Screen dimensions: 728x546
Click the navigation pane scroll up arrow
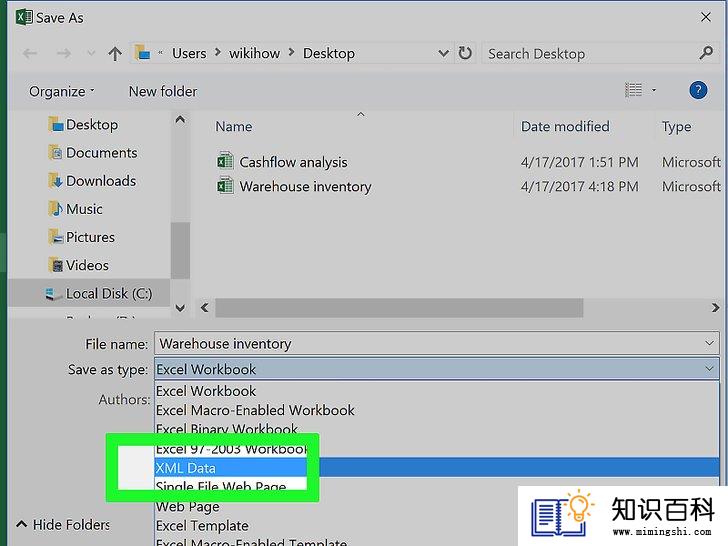(x=180, y=120)
